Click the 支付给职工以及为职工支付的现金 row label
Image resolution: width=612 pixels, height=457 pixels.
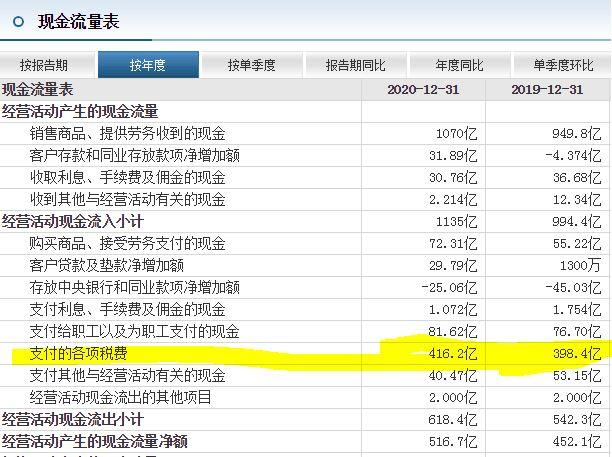[134, 332]
